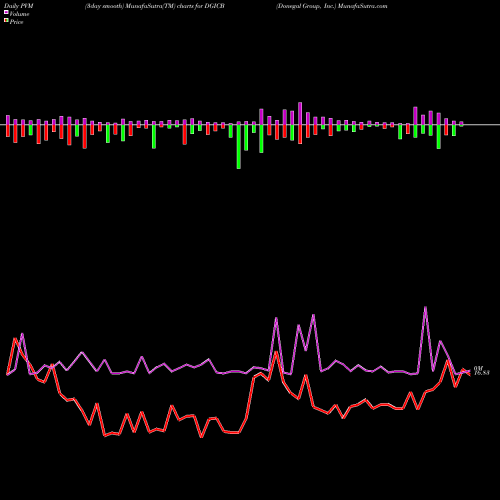500x500 pixels.
Task: Select the 'Volume' legend label
Action: [19, 14]
